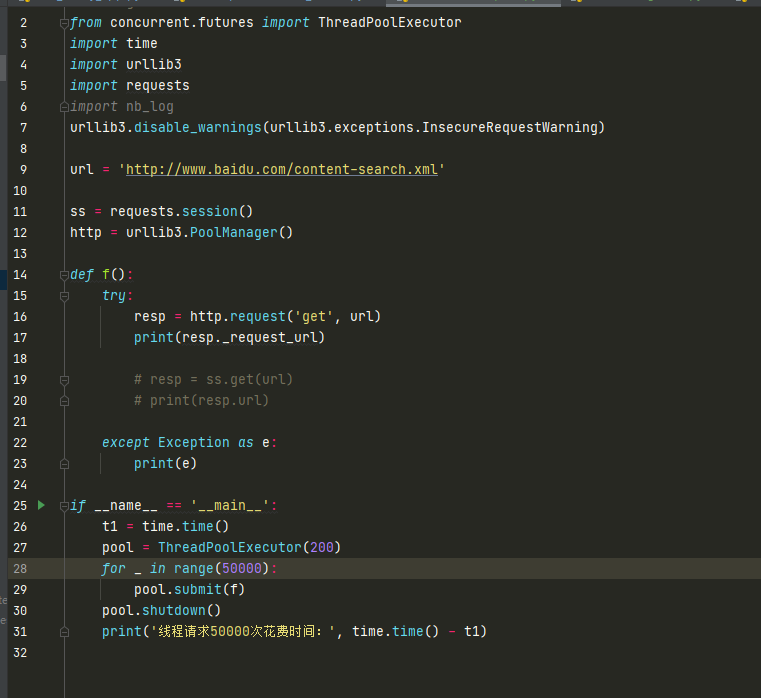
Task: Open the baidu content-search.xml URL link
Action: [281, 169]
